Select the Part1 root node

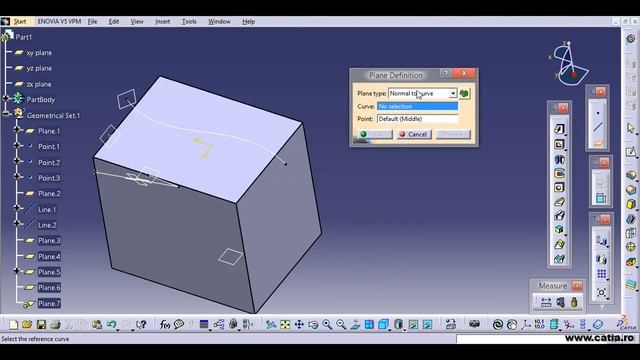[x=24, y=37]
